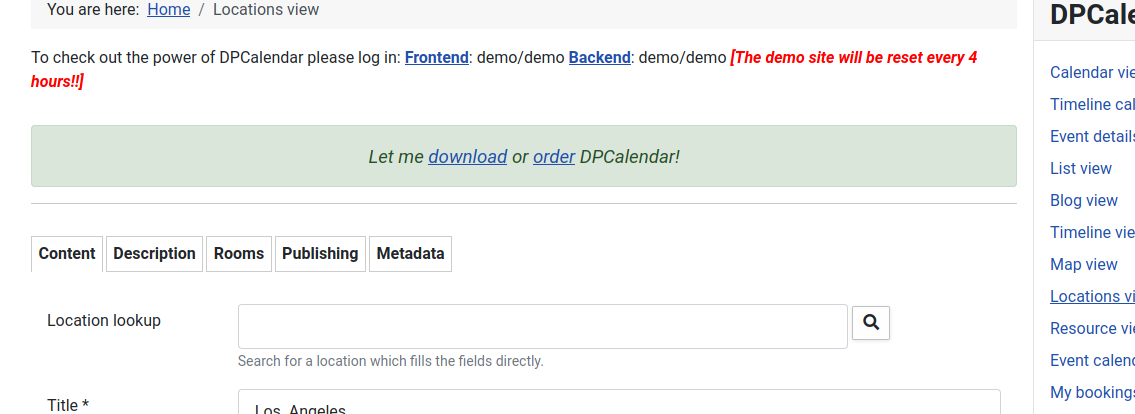This screenshot has height=414, width=1135.
Task: Open the Frontend login link
Action: point(436,58)
